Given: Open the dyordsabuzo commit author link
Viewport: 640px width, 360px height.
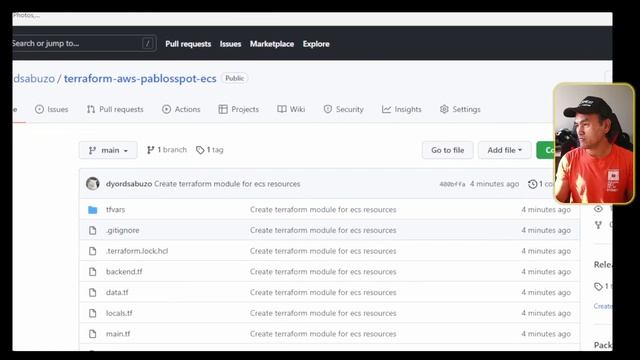Looking at the screenshot, I should (129, 184).
